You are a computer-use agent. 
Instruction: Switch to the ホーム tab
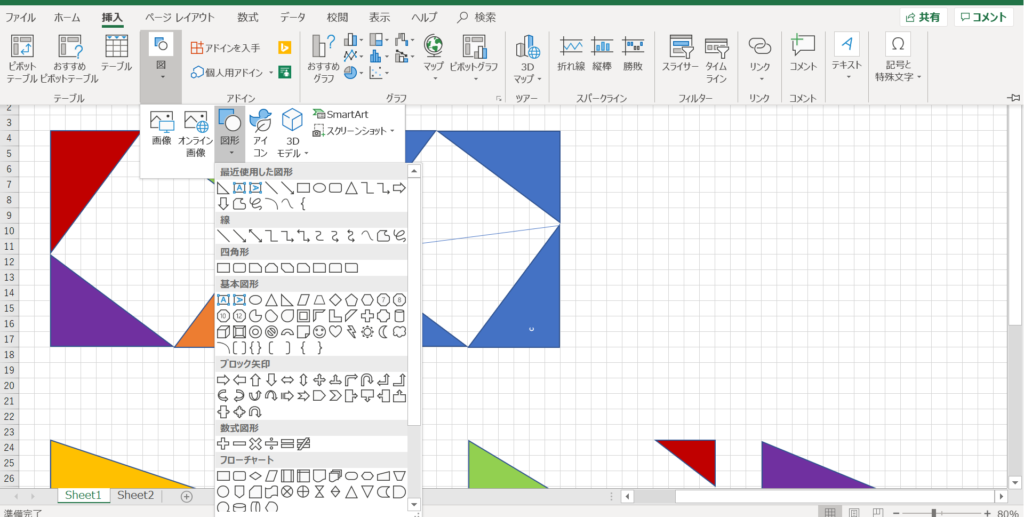[67, 18]
